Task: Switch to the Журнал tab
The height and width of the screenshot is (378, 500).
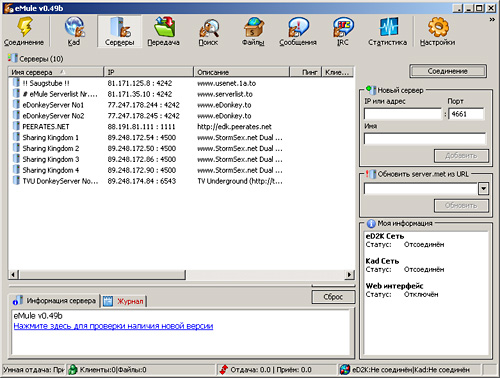Action: point(124,301)
